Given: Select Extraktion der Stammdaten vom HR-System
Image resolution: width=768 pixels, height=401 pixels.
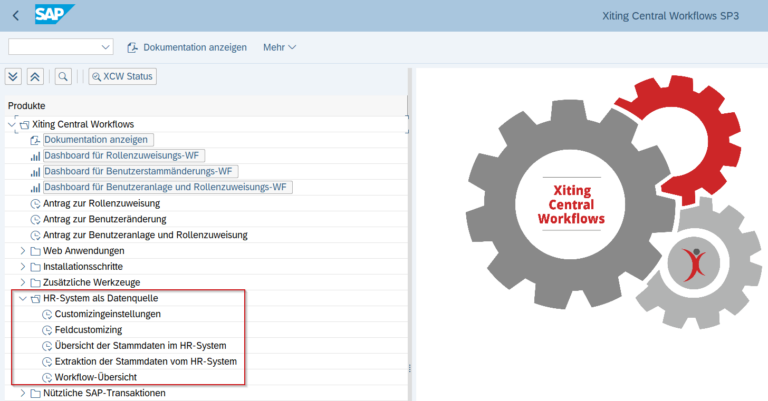Looking at the screenshot, I should (145, 361).
